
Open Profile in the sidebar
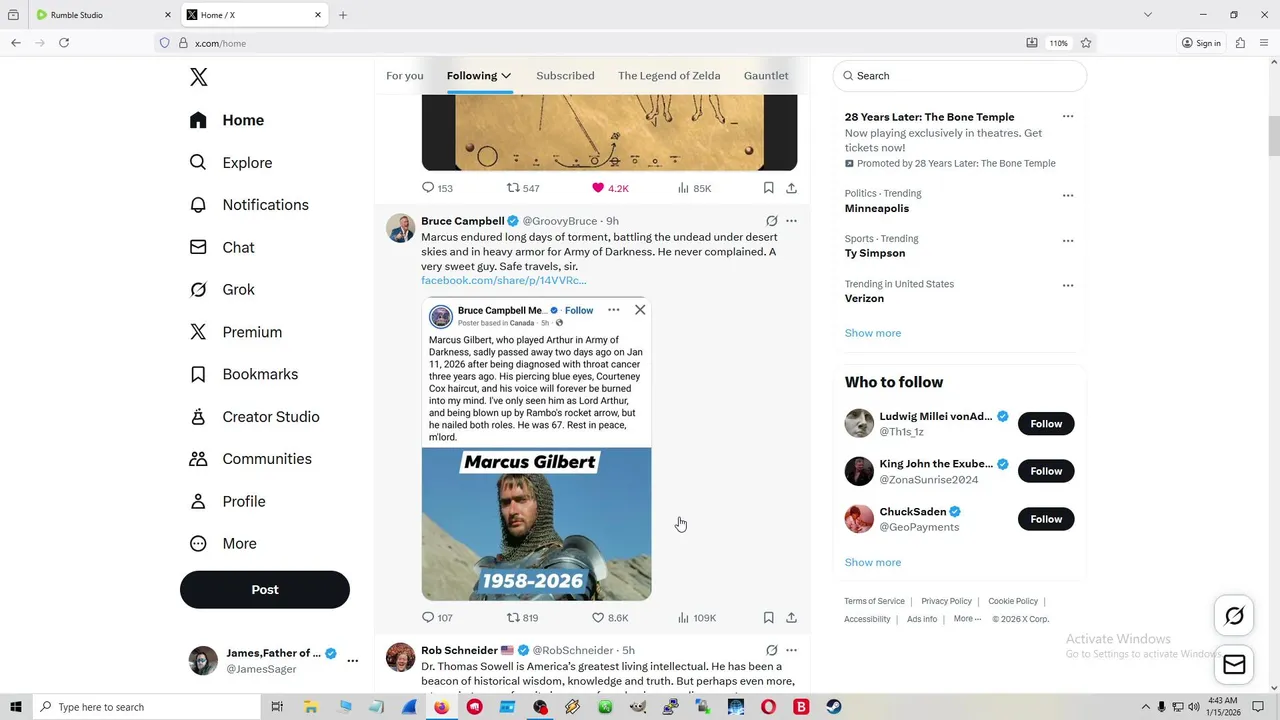[228, 501]
